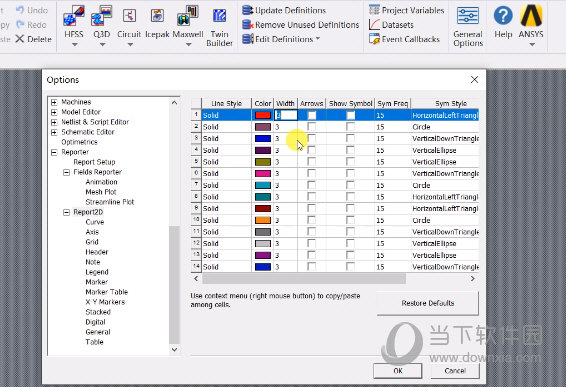This screenshot has width=566, height=387.
Task: Click the Width field in row 1
Action: pos(286,115)
